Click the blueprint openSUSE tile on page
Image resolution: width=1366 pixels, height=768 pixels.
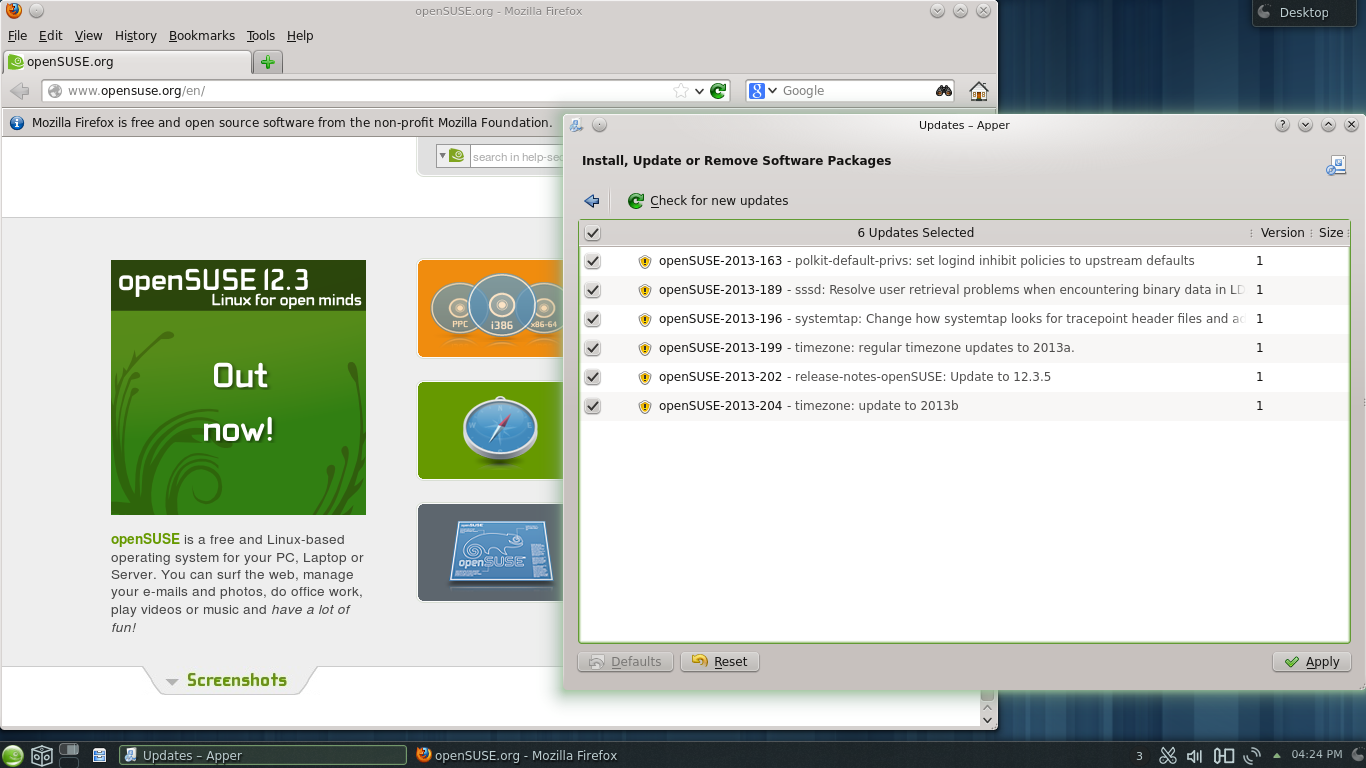490,552
